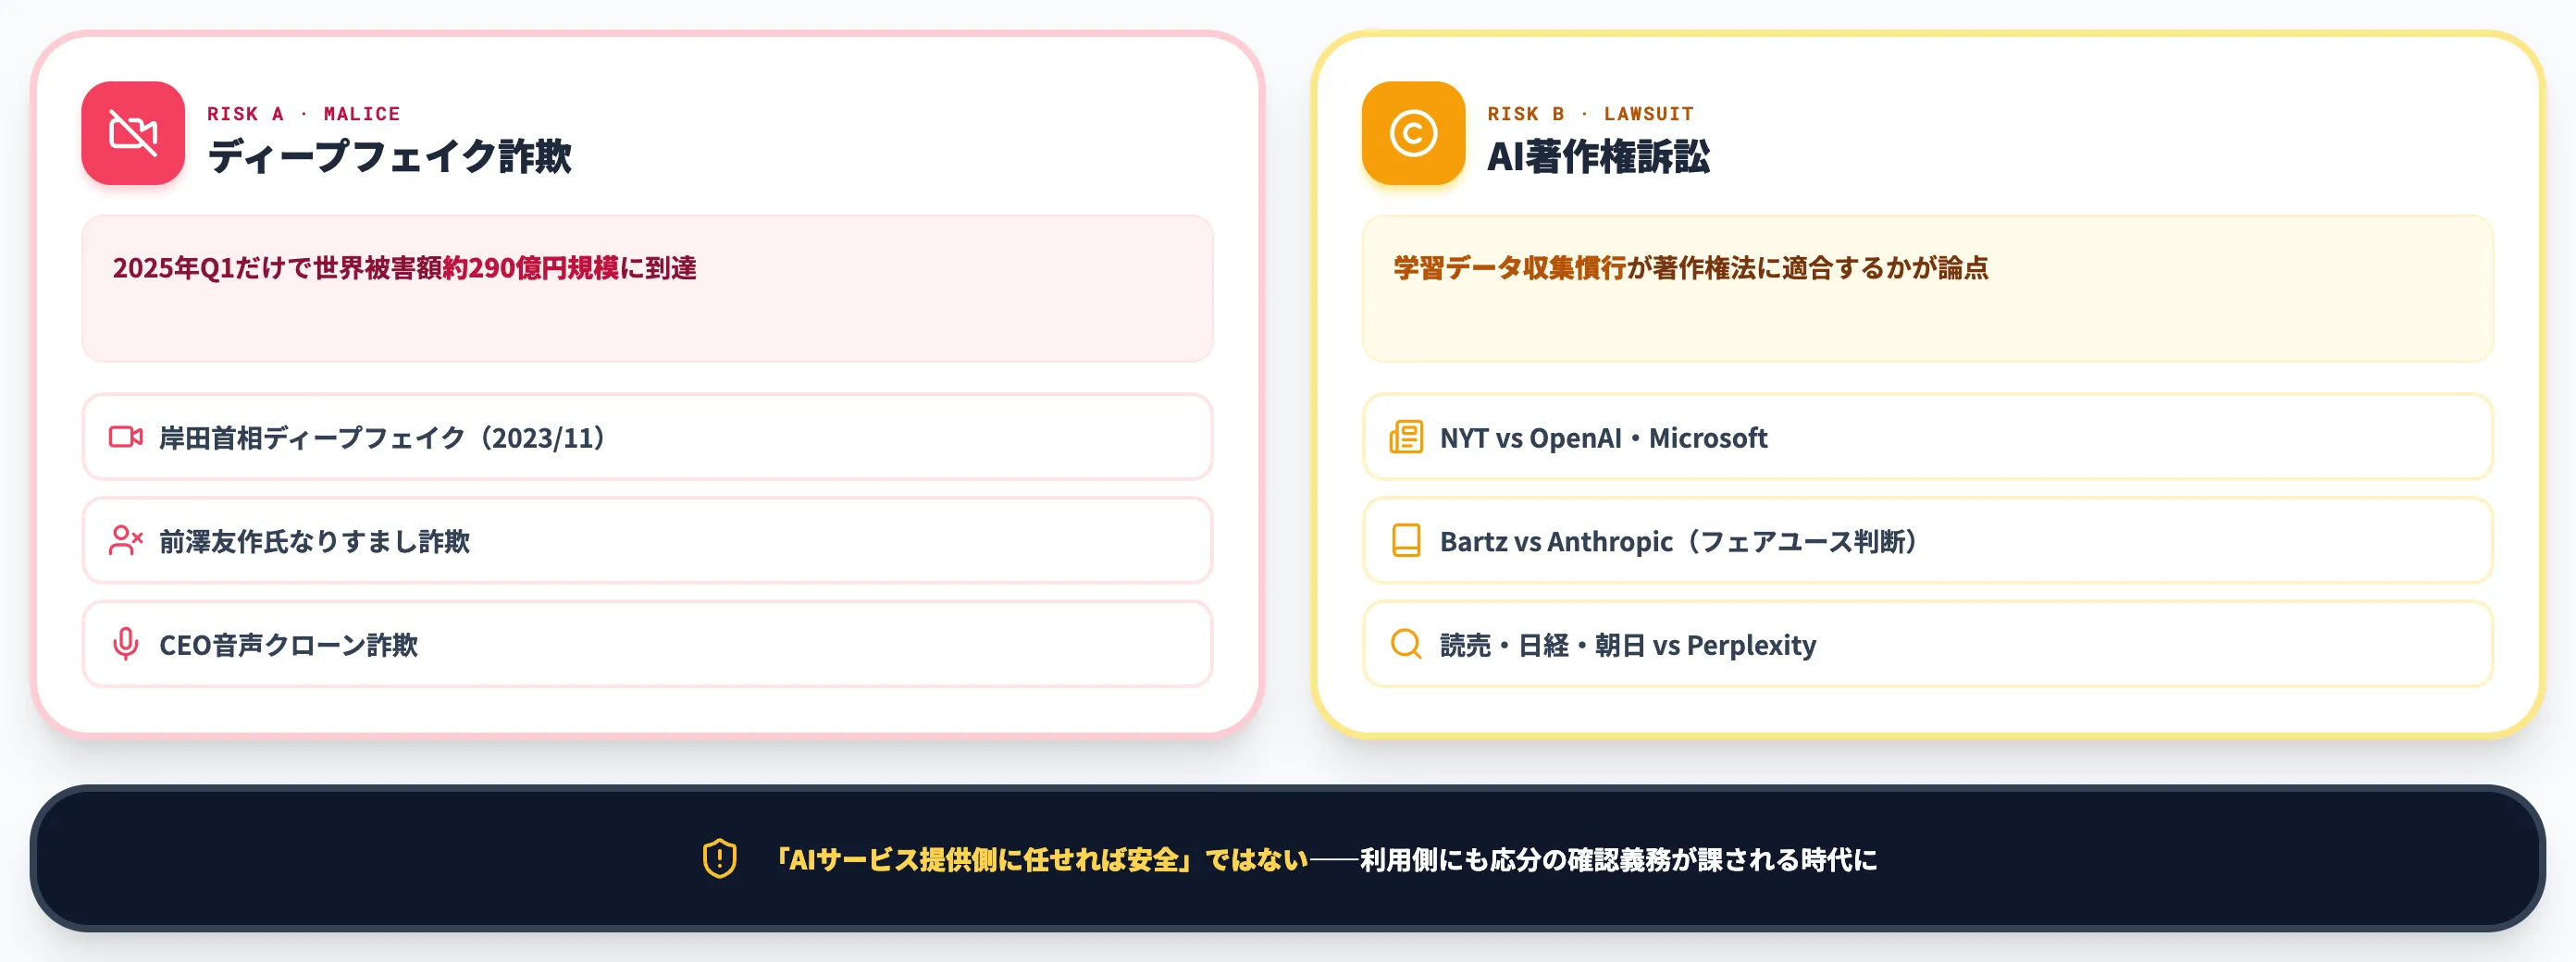Viewport: 2576px width, 962px height.
Task: Click the red crossed-out video camera icon
Action: click(x=133, y=133)
